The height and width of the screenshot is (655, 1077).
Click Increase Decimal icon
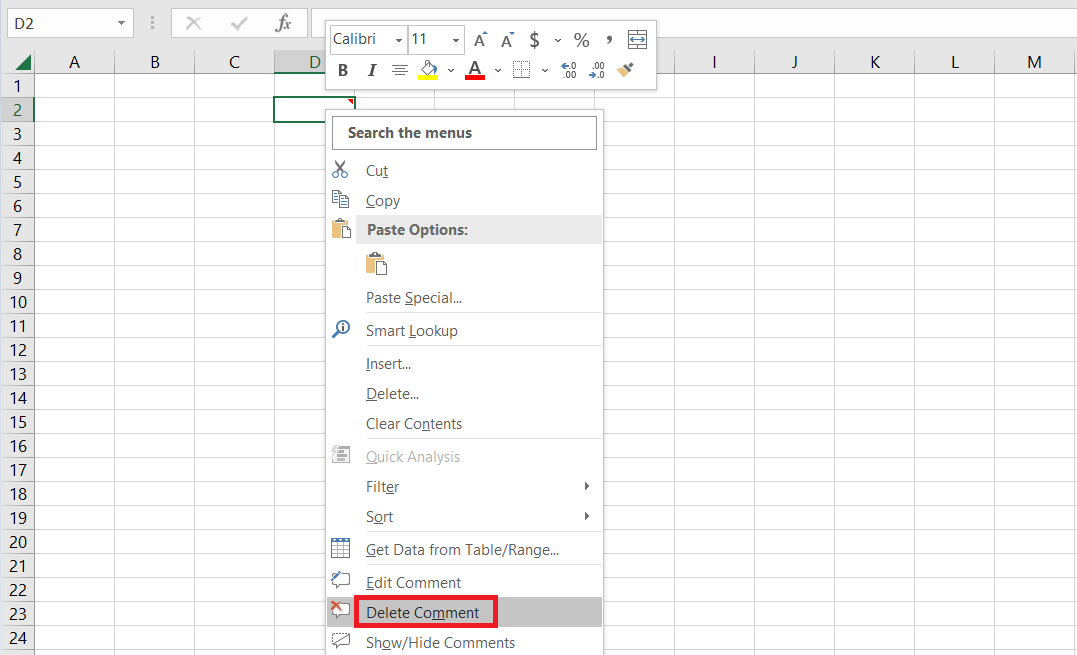coord(569,70)
